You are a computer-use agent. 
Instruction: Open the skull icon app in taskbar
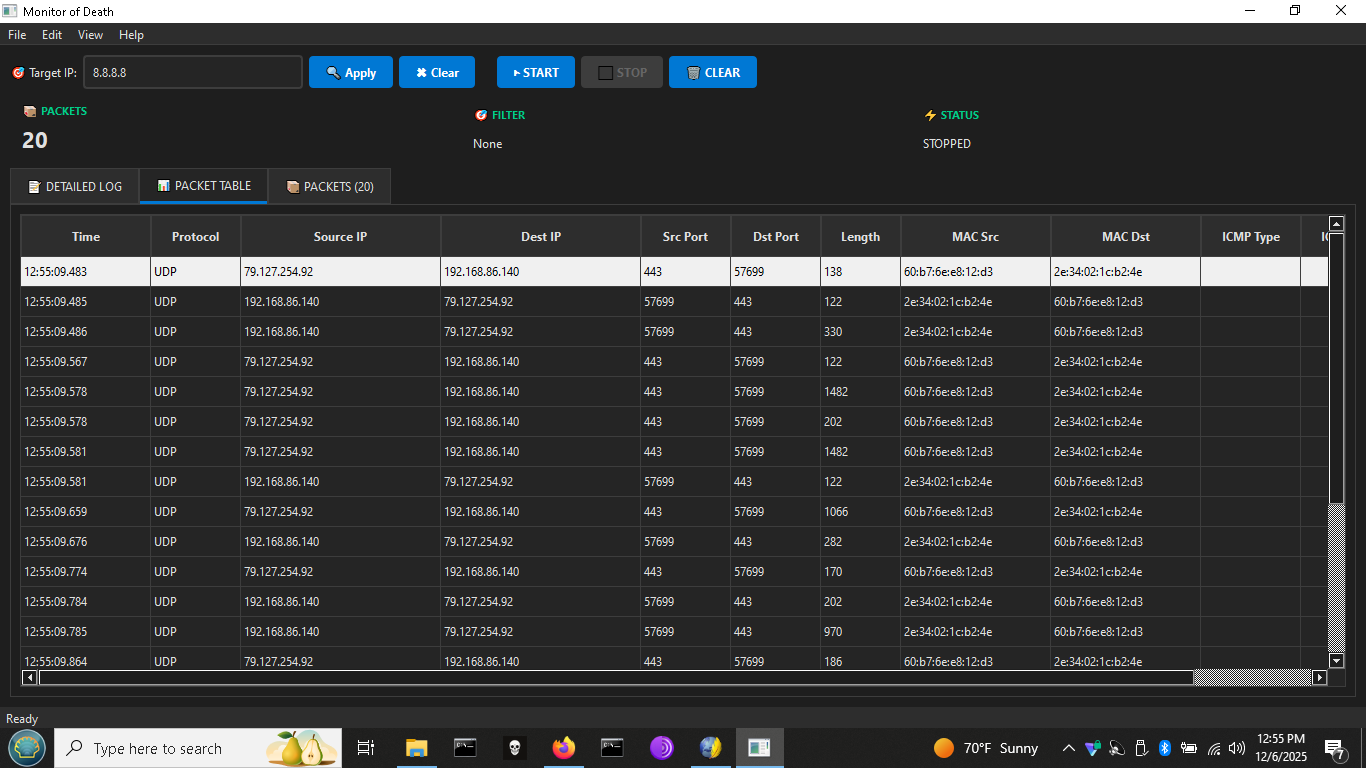pos(514,748)
